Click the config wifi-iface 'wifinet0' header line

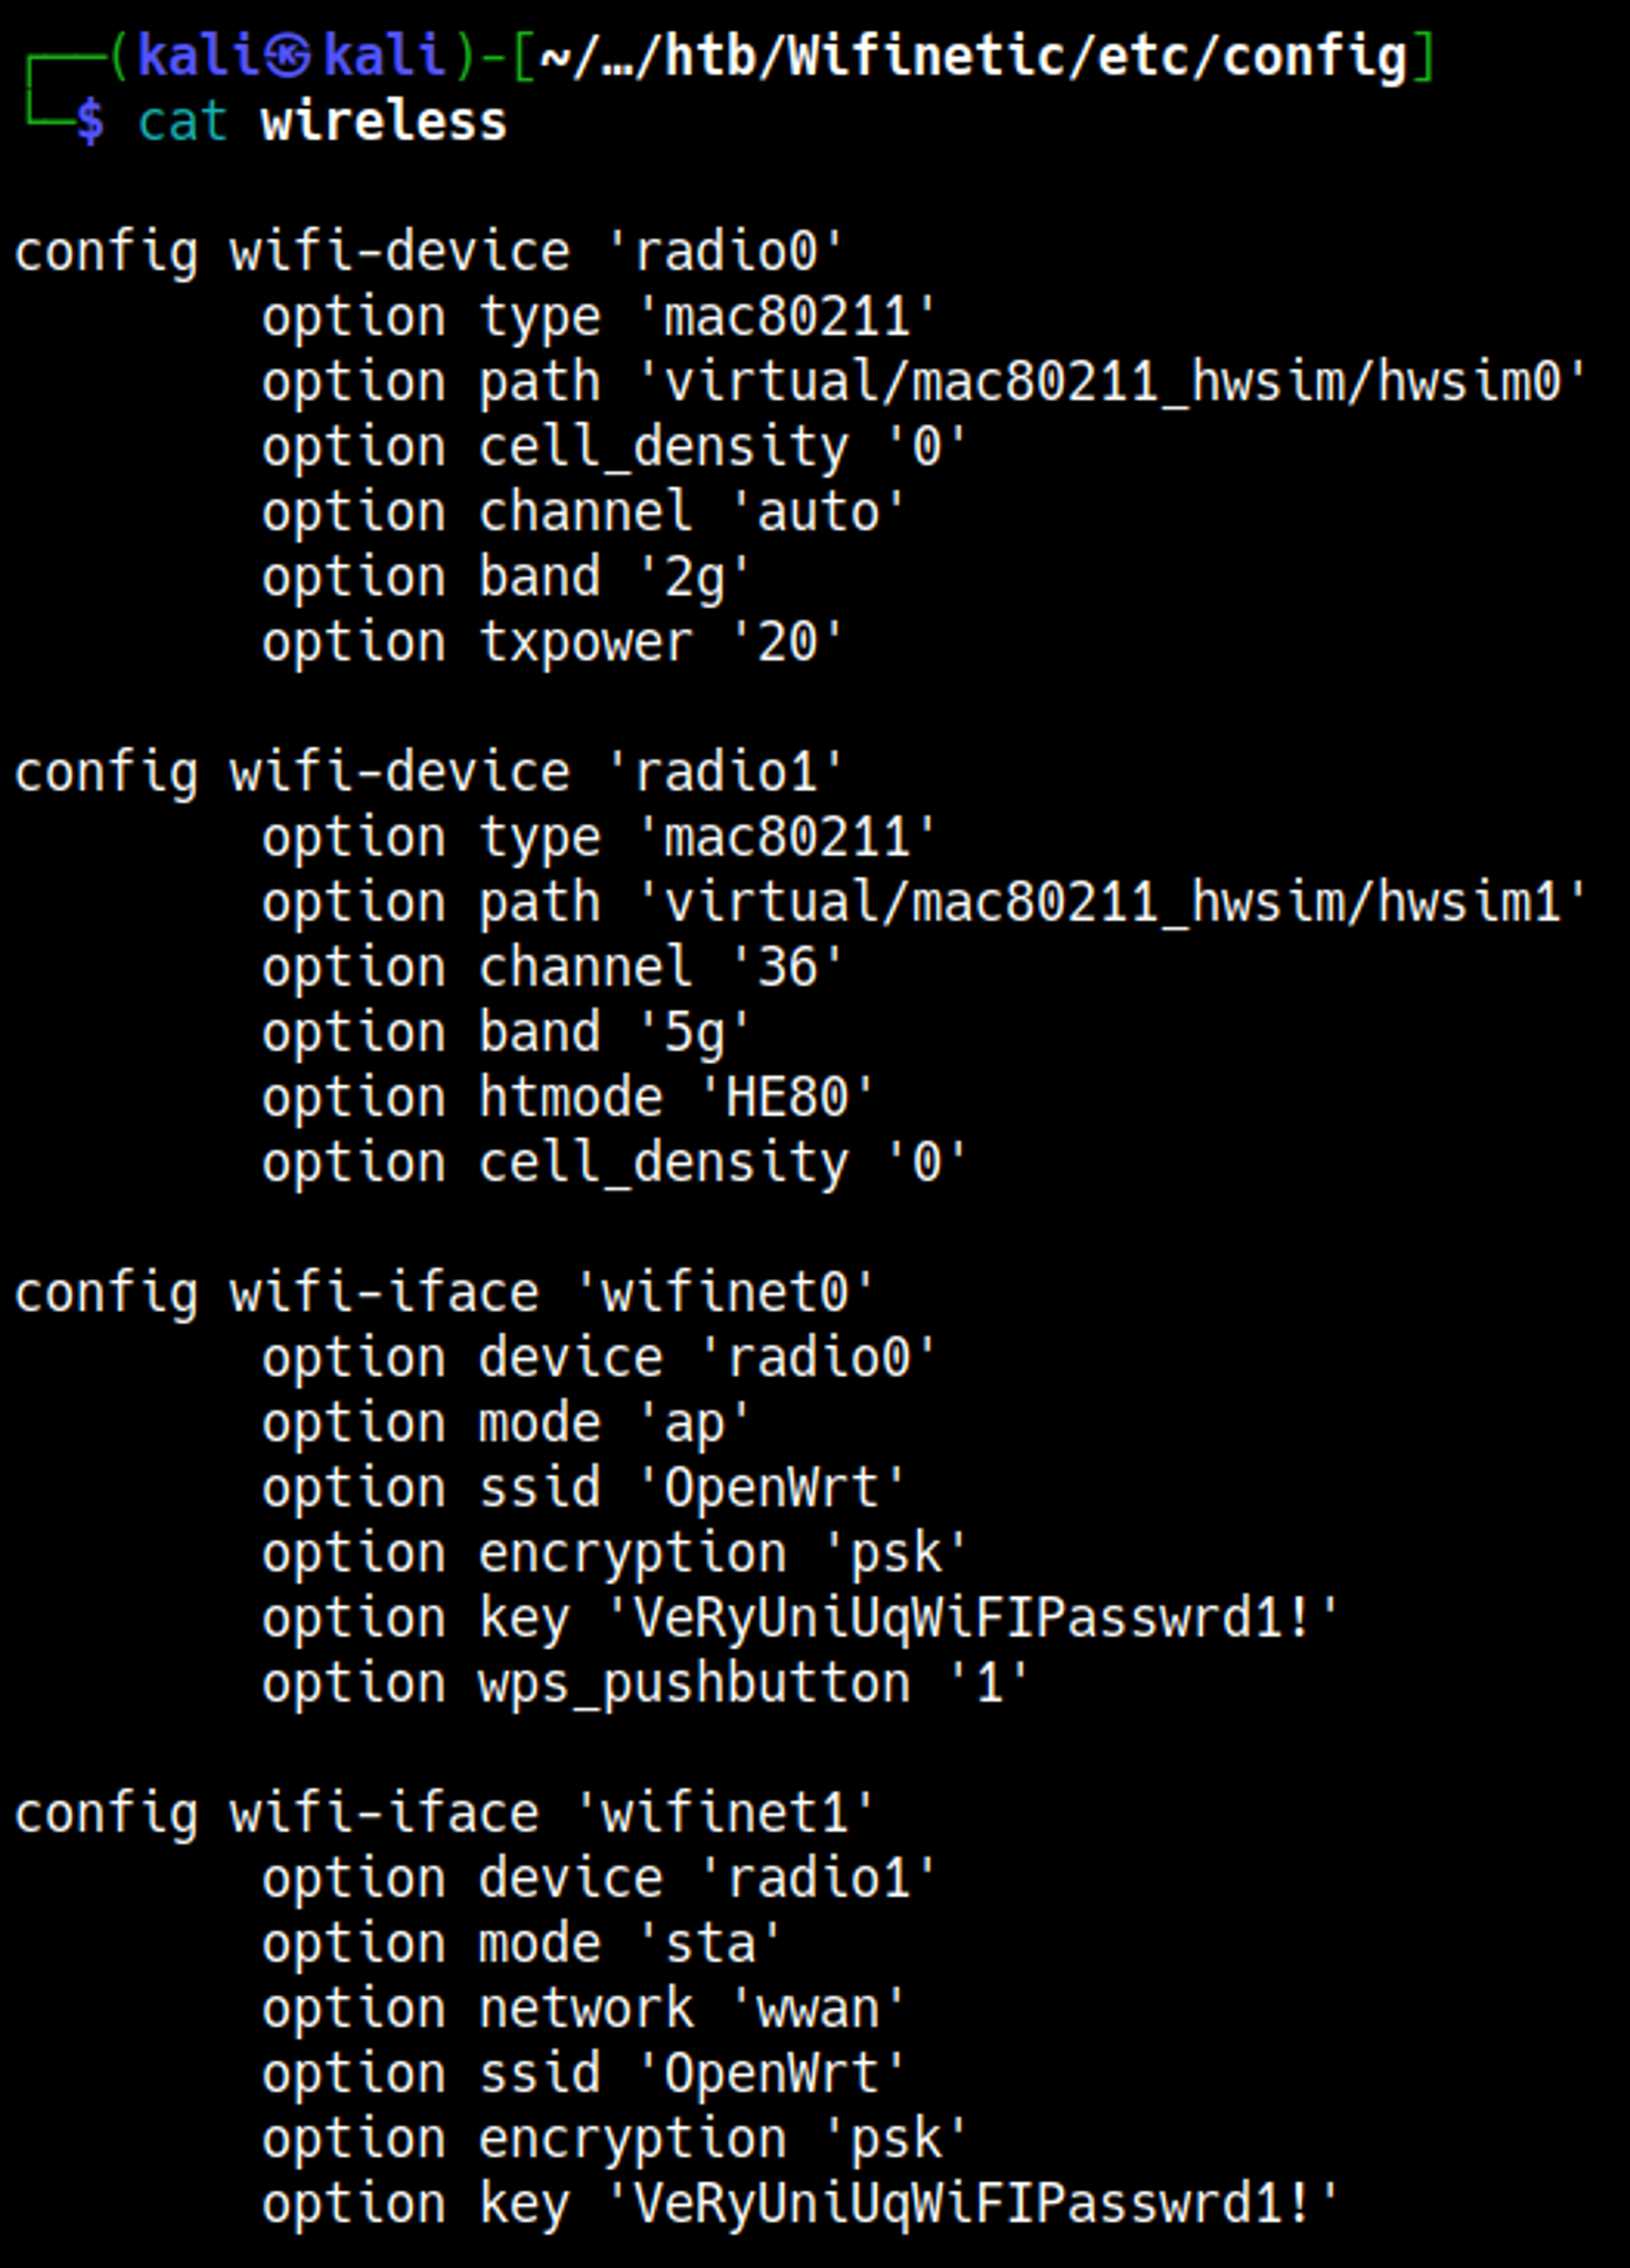point(443,1292)
